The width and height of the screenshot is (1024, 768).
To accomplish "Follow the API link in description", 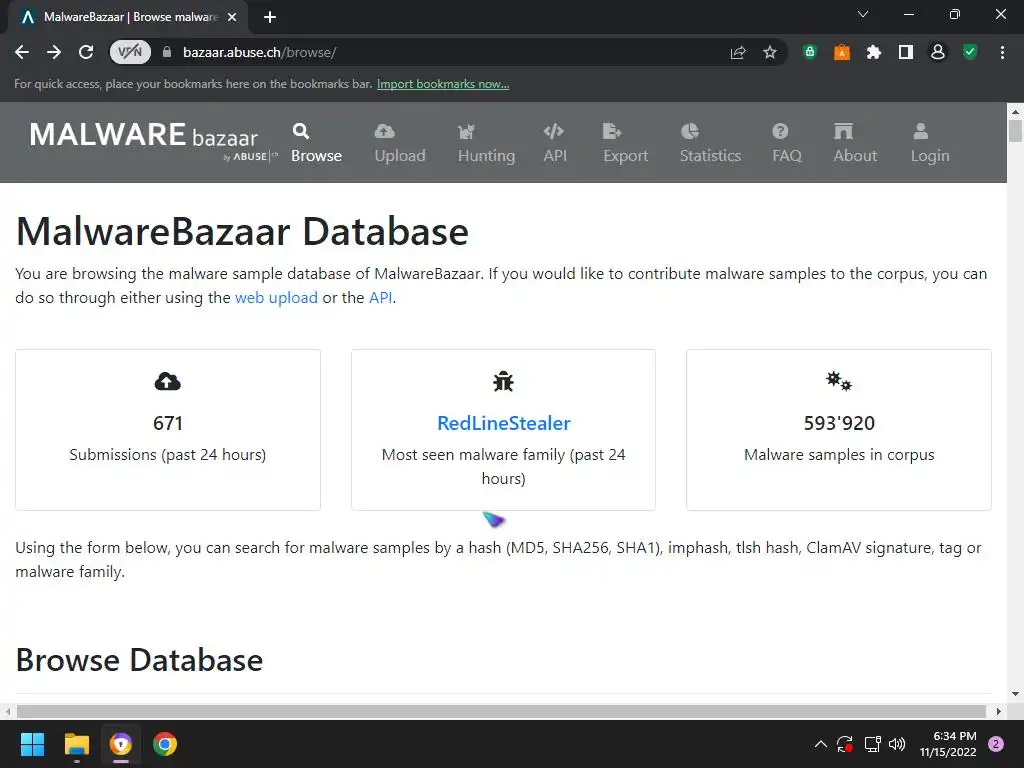I will point(381,298).
